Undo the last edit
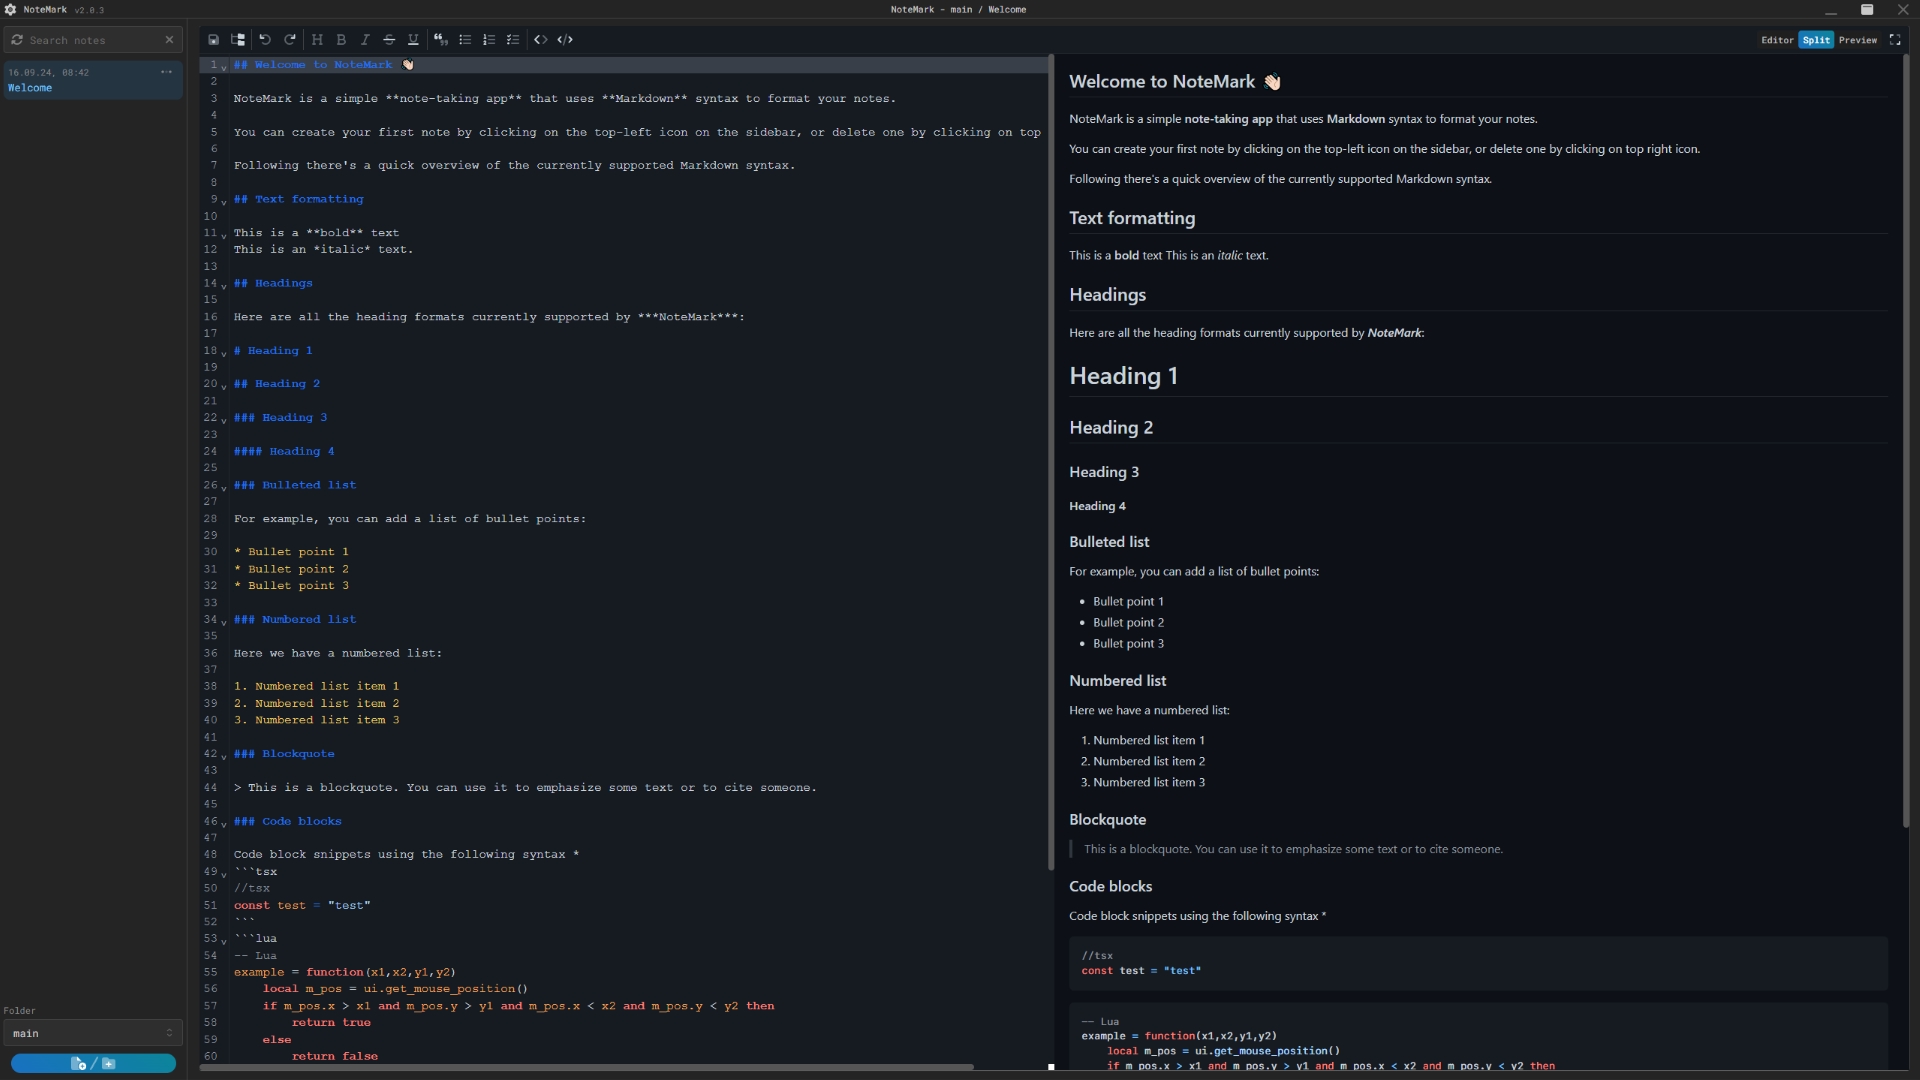The image size is (1920, 1080). [265, 40]
